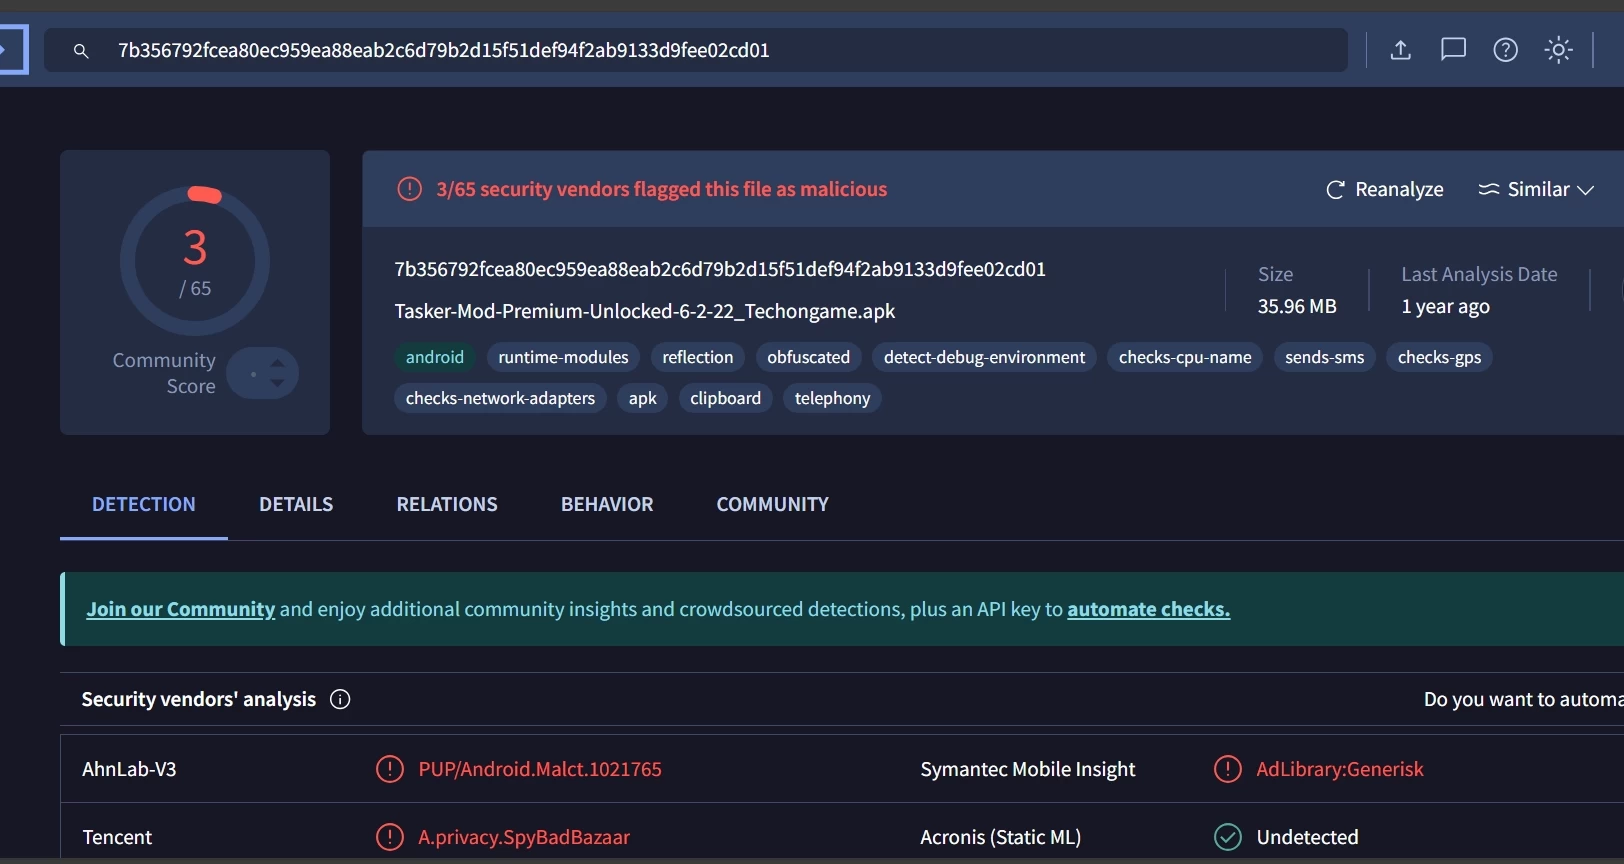Vote up the community score

[x=278, y=364]
